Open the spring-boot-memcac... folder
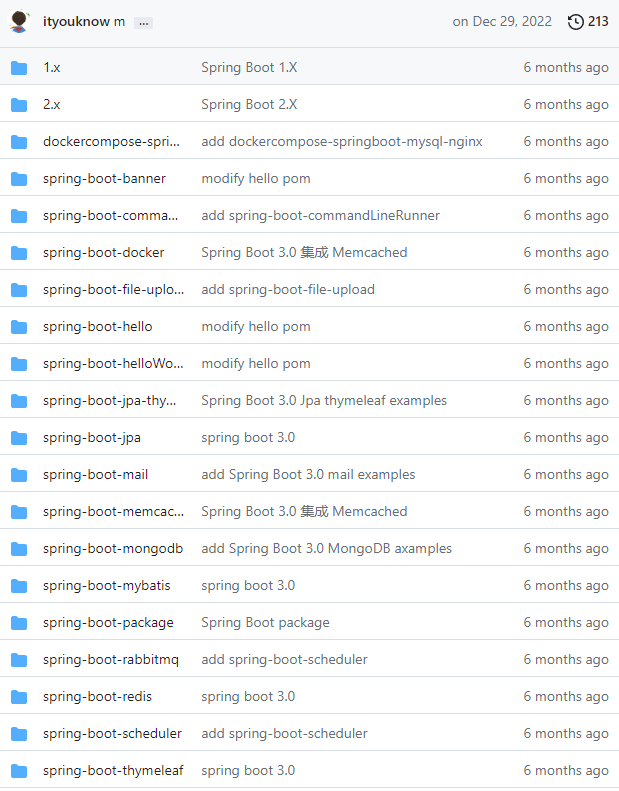 point(114,512)
